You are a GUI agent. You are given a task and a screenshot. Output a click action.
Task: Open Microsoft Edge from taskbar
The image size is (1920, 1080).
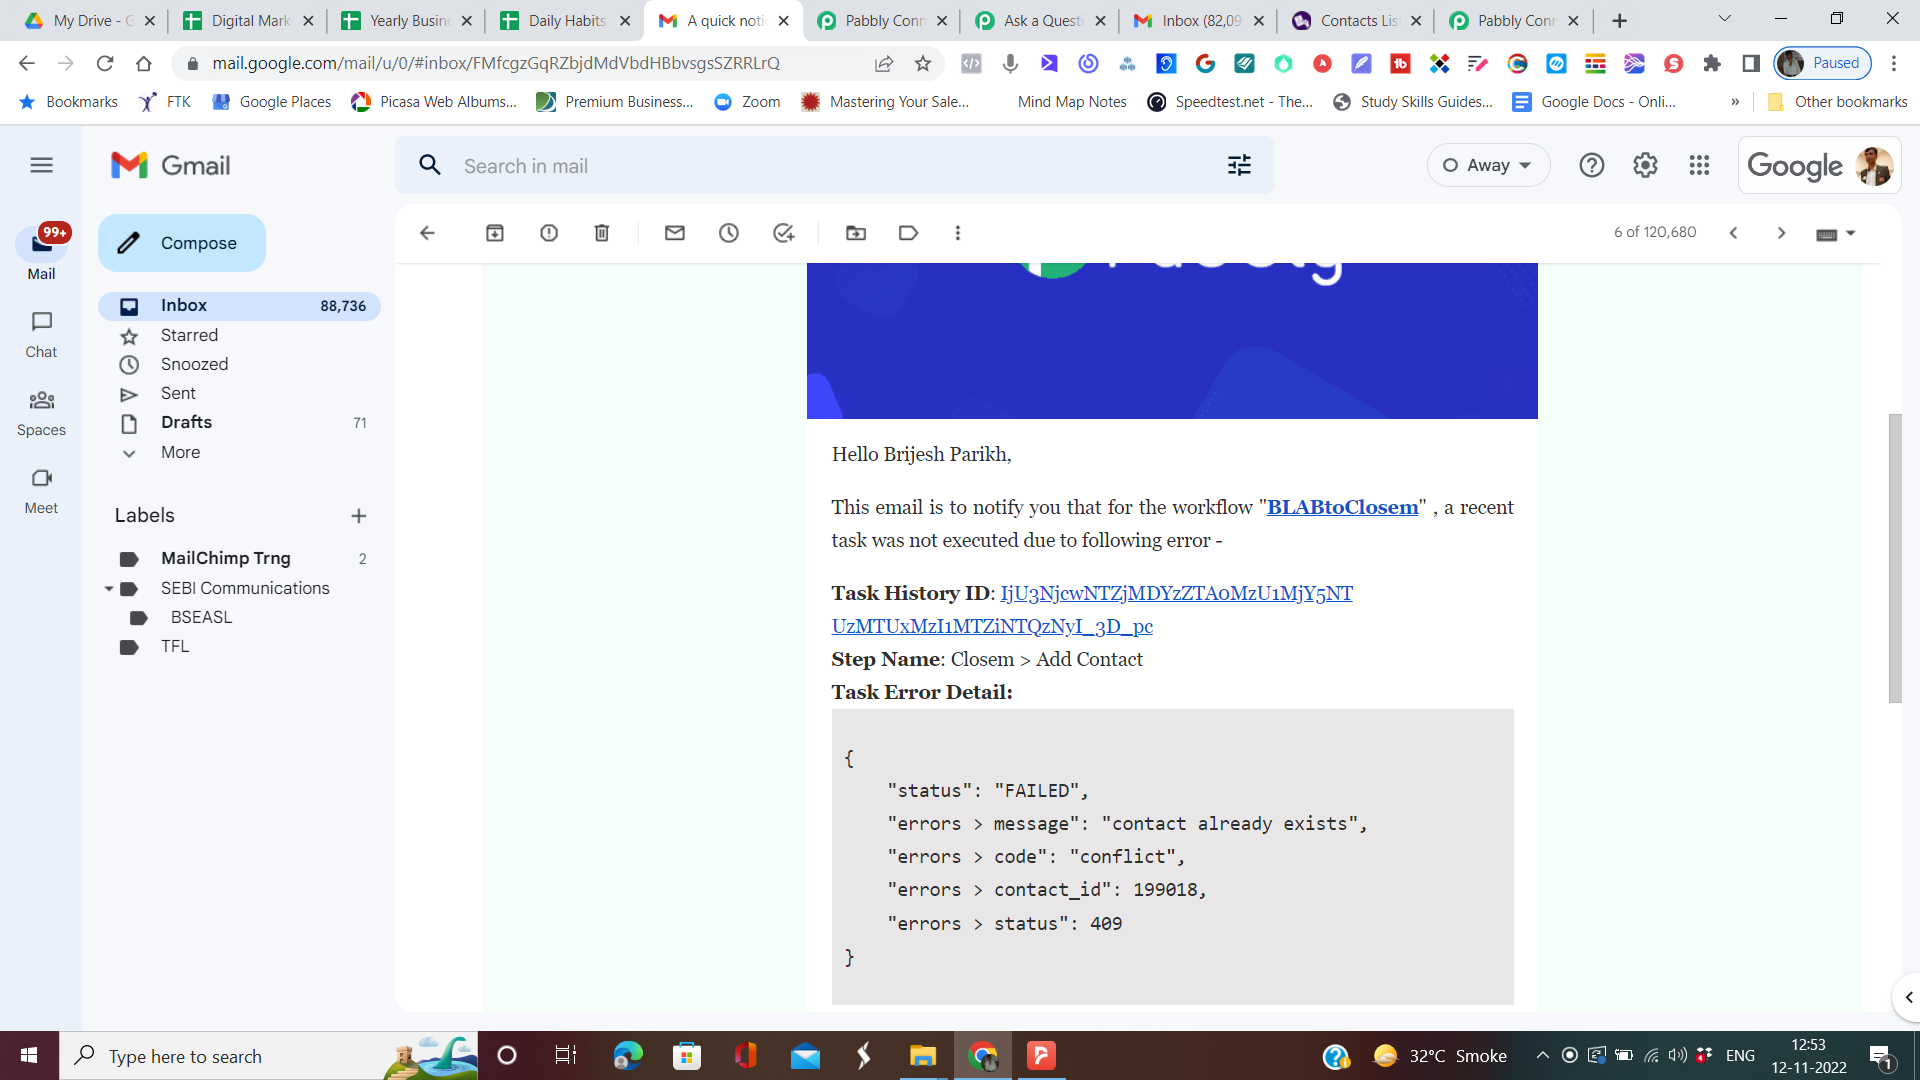pyautogui.click(x=628, y=1055)
